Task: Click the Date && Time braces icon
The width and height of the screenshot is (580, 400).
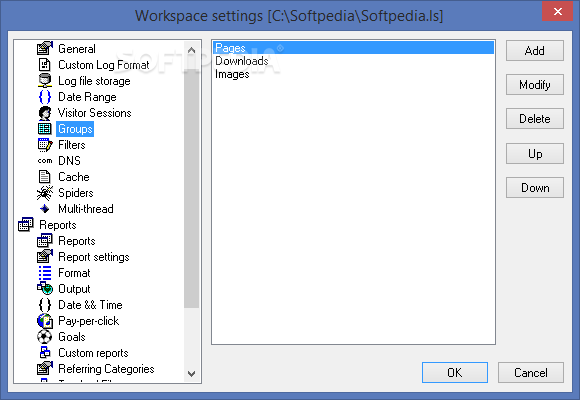Action: pyautogui.click(x=45, y=305)
